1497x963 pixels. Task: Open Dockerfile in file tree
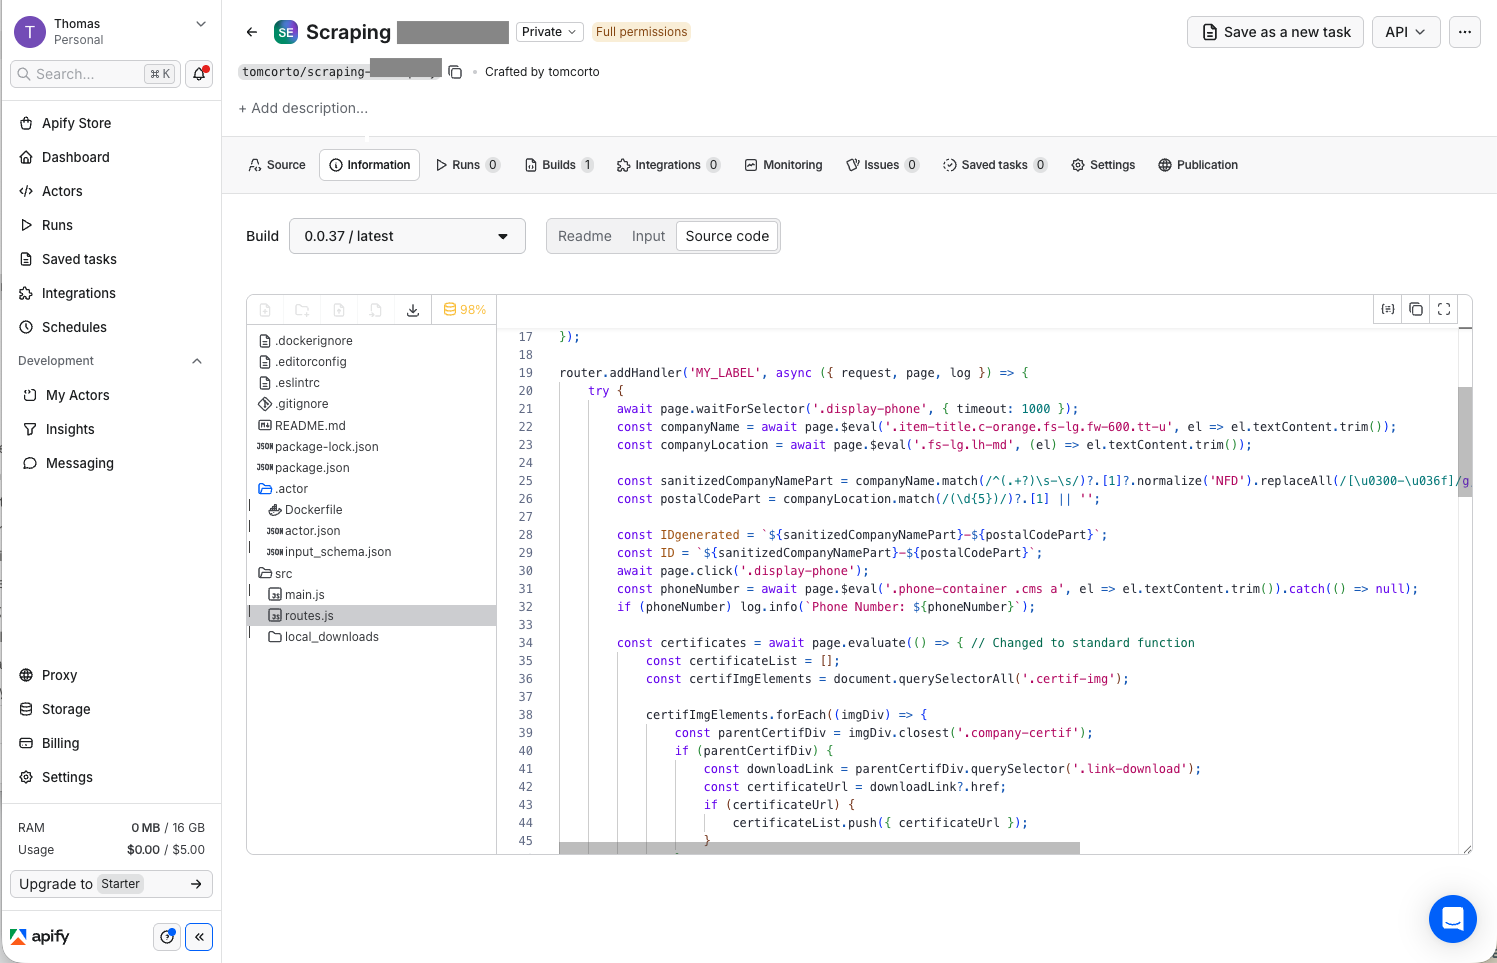point(305,510)
